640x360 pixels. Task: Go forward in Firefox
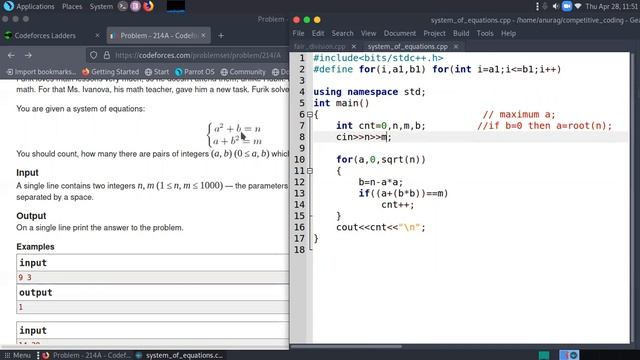tap(28, 55)
